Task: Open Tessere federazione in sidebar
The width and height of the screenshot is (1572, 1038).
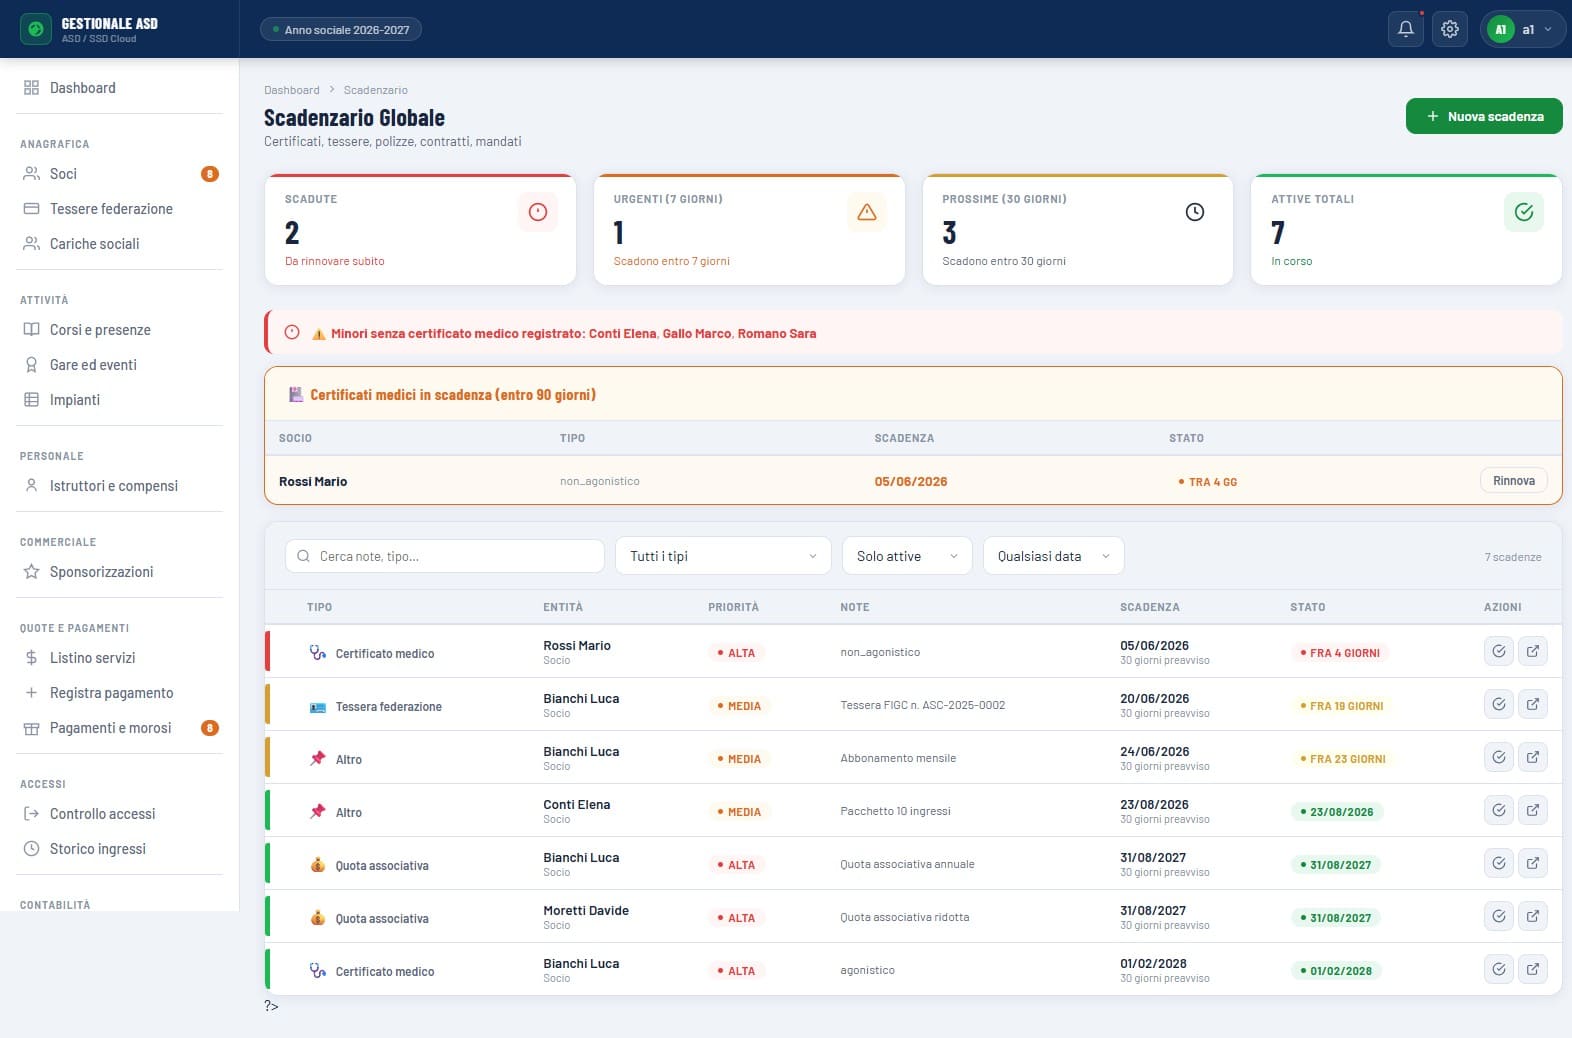Action: coord(120,209)
